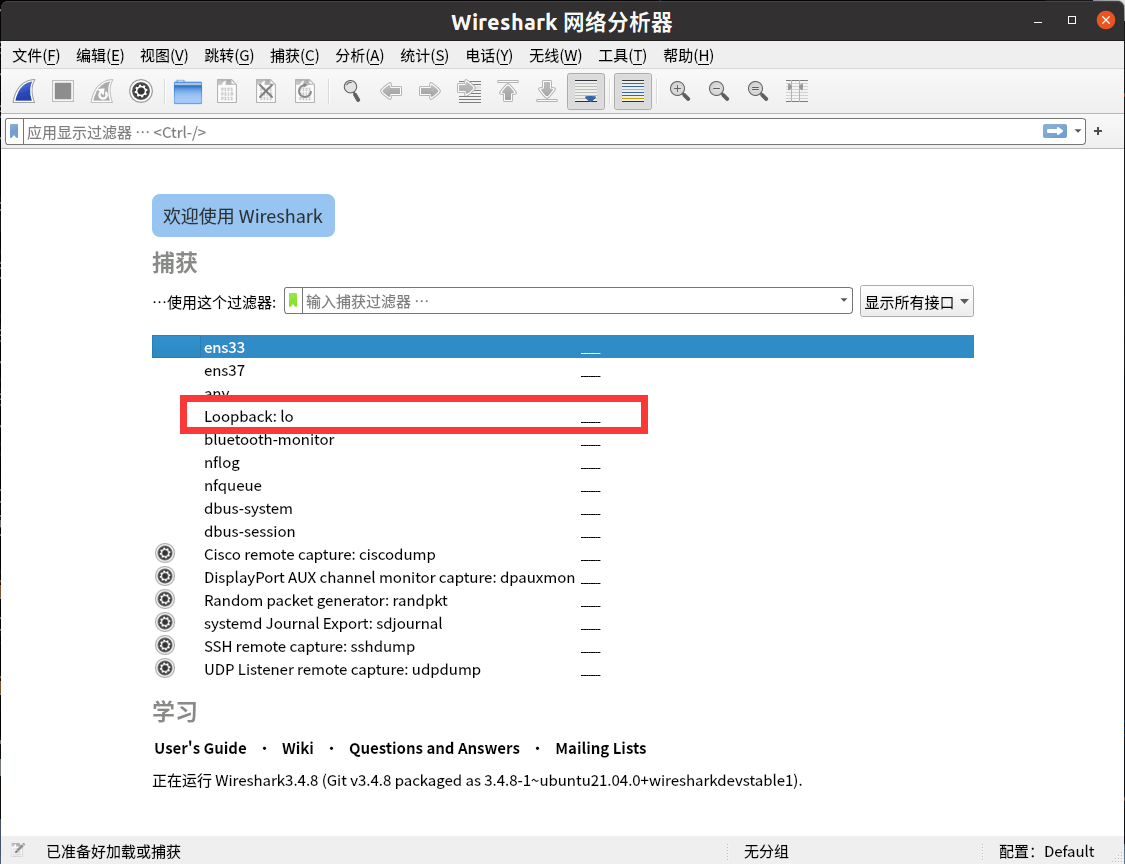Screen dimensions: 1125x864
Task: Open 编辑(E) menu
Action: pos(100,56)
